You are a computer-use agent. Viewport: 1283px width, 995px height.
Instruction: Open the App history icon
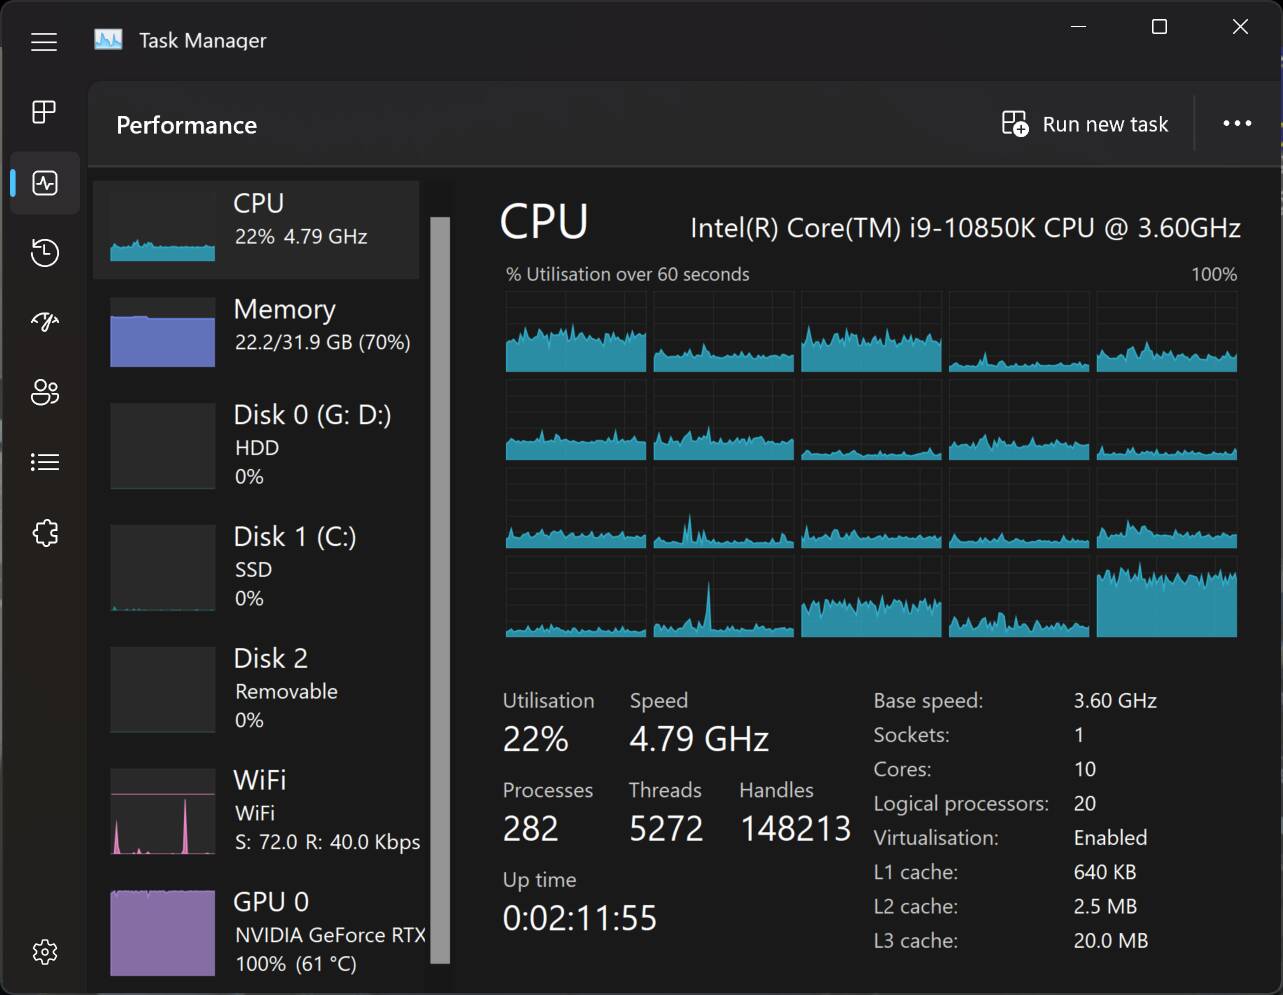(45, 252)
